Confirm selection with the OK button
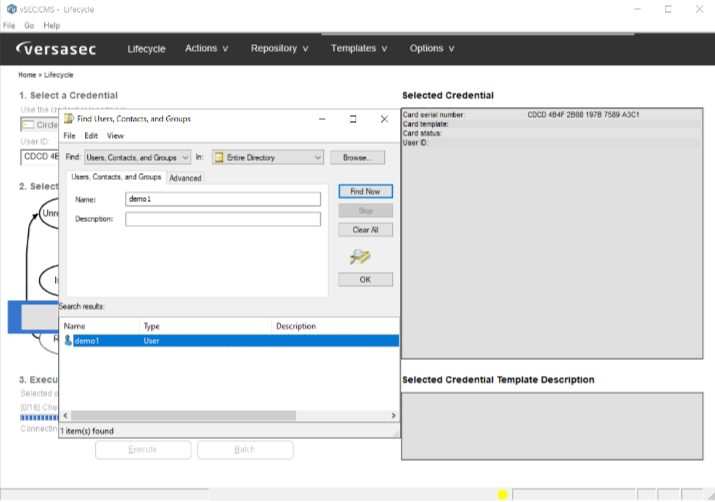This screenshot has height=502, width=715. 365,279
